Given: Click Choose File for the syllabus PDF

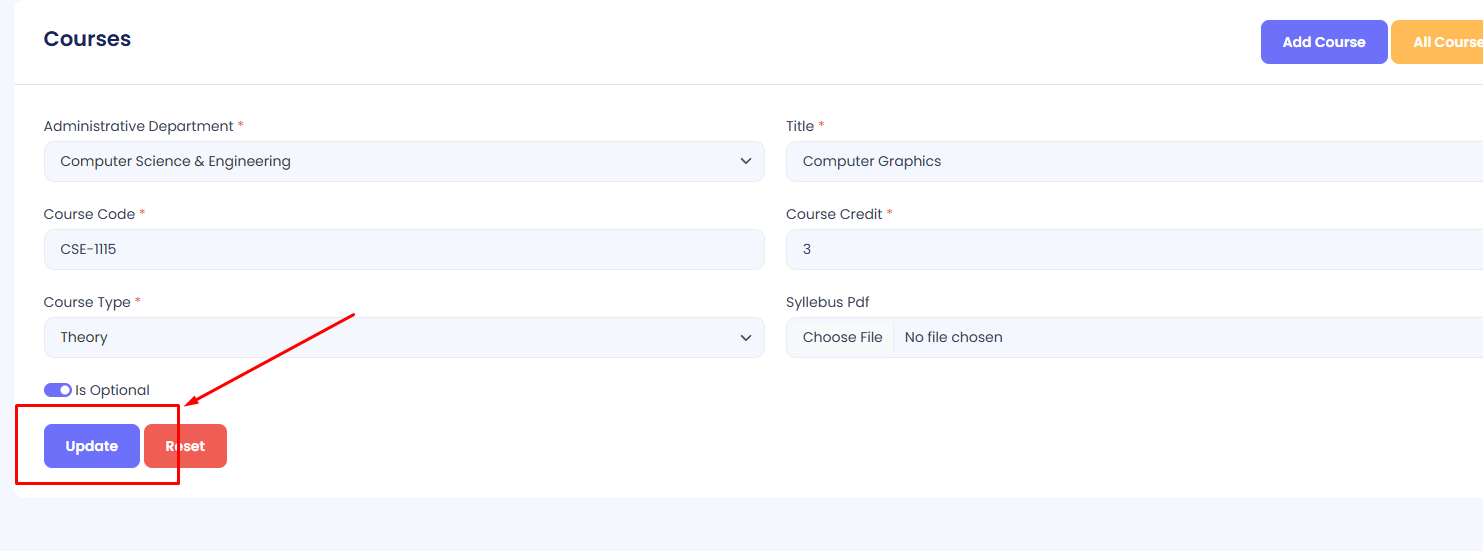Looking at the screenshot, I should click(842, 338).
